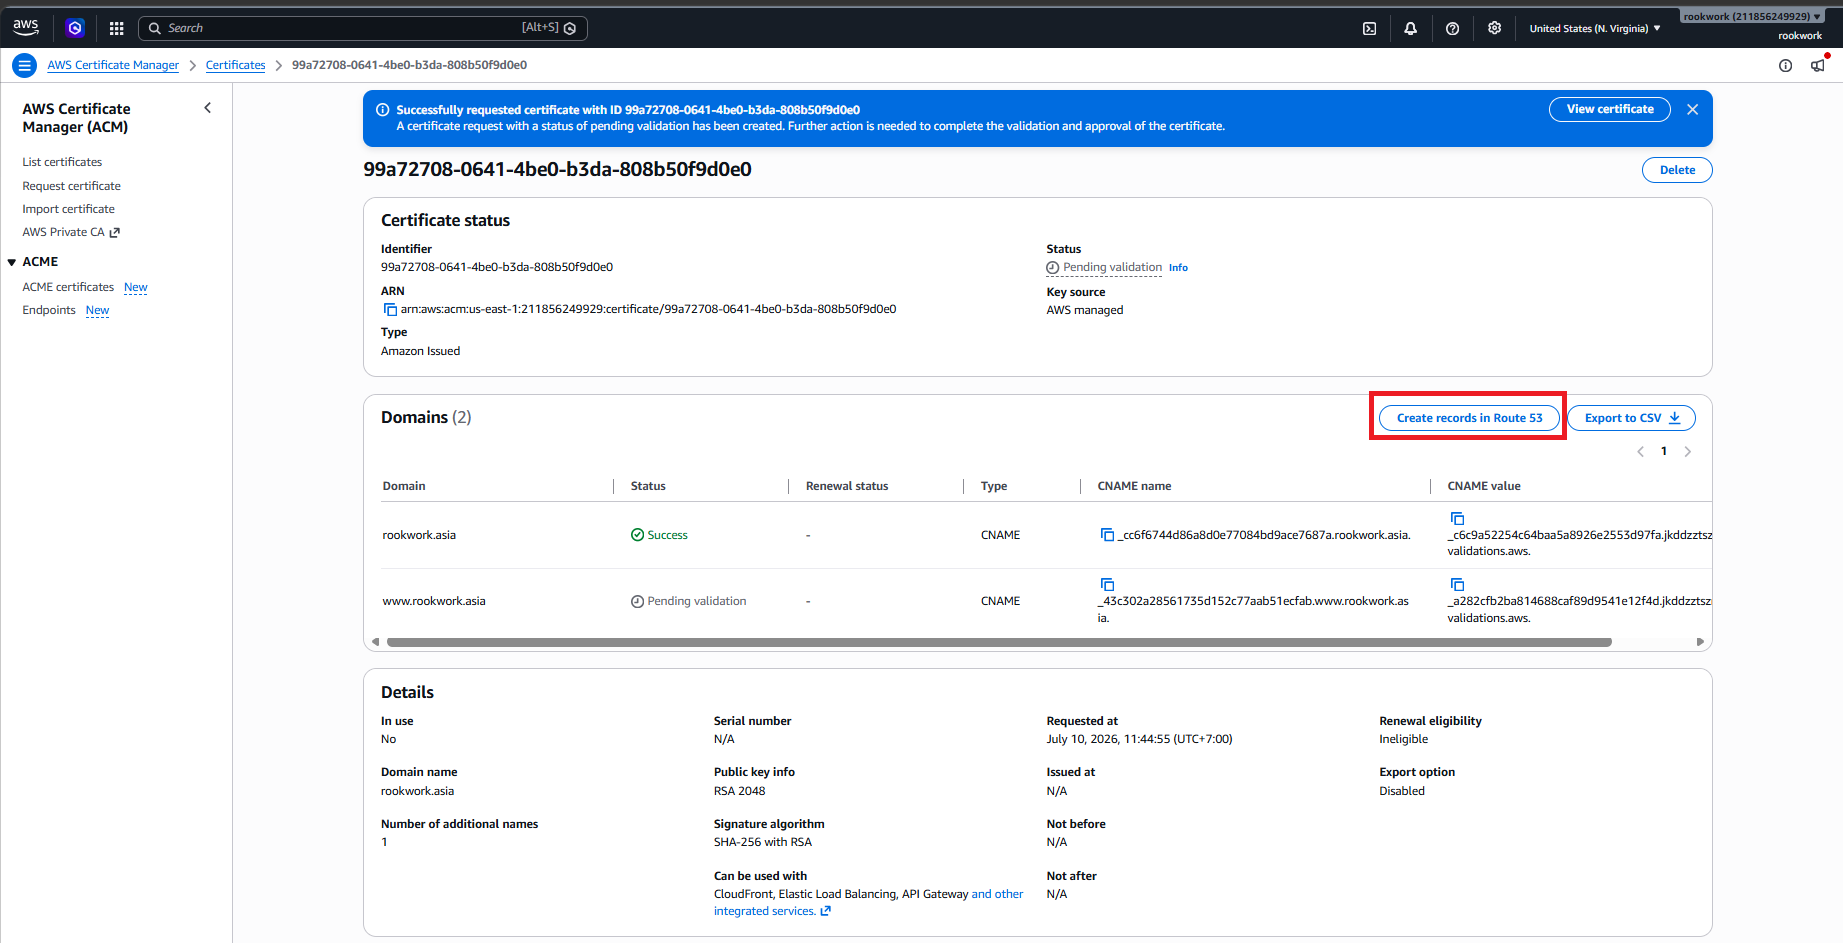This screenshot has width=1843, height=943.
Task: Click the Delete certificate button
Action: 1677,170
